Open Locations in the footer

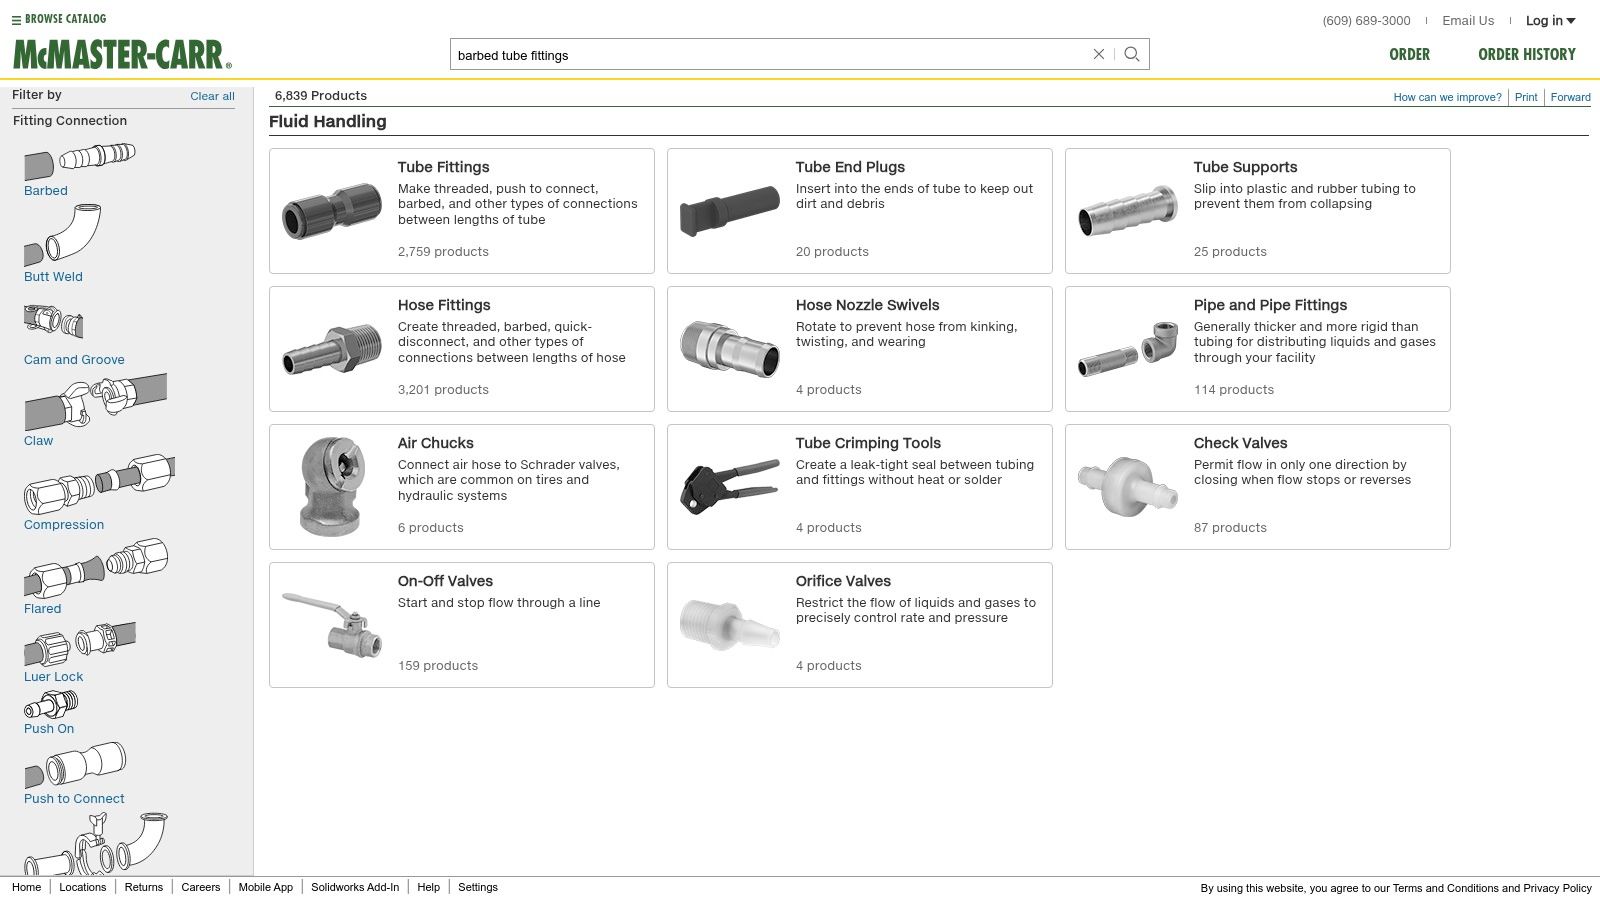tap(82, 887)
